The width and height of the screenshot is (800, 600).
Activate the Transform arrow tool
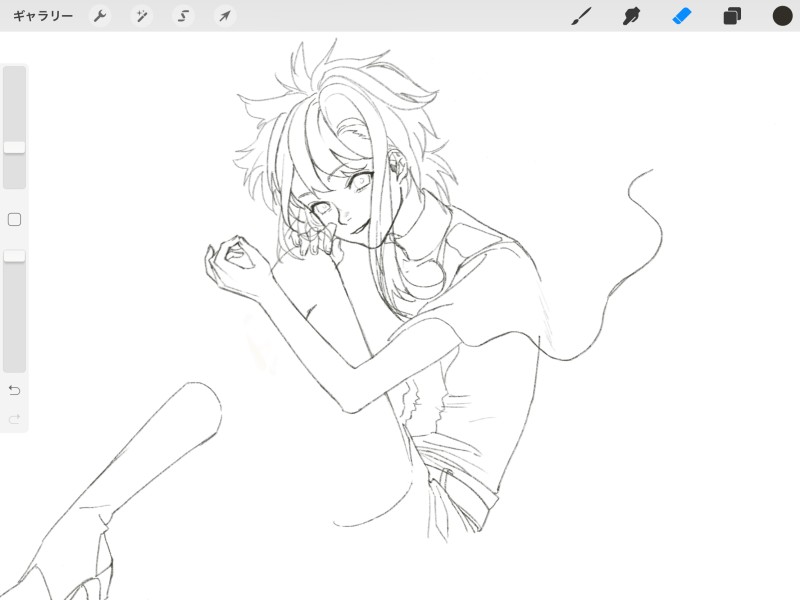[x=224, y=16]
